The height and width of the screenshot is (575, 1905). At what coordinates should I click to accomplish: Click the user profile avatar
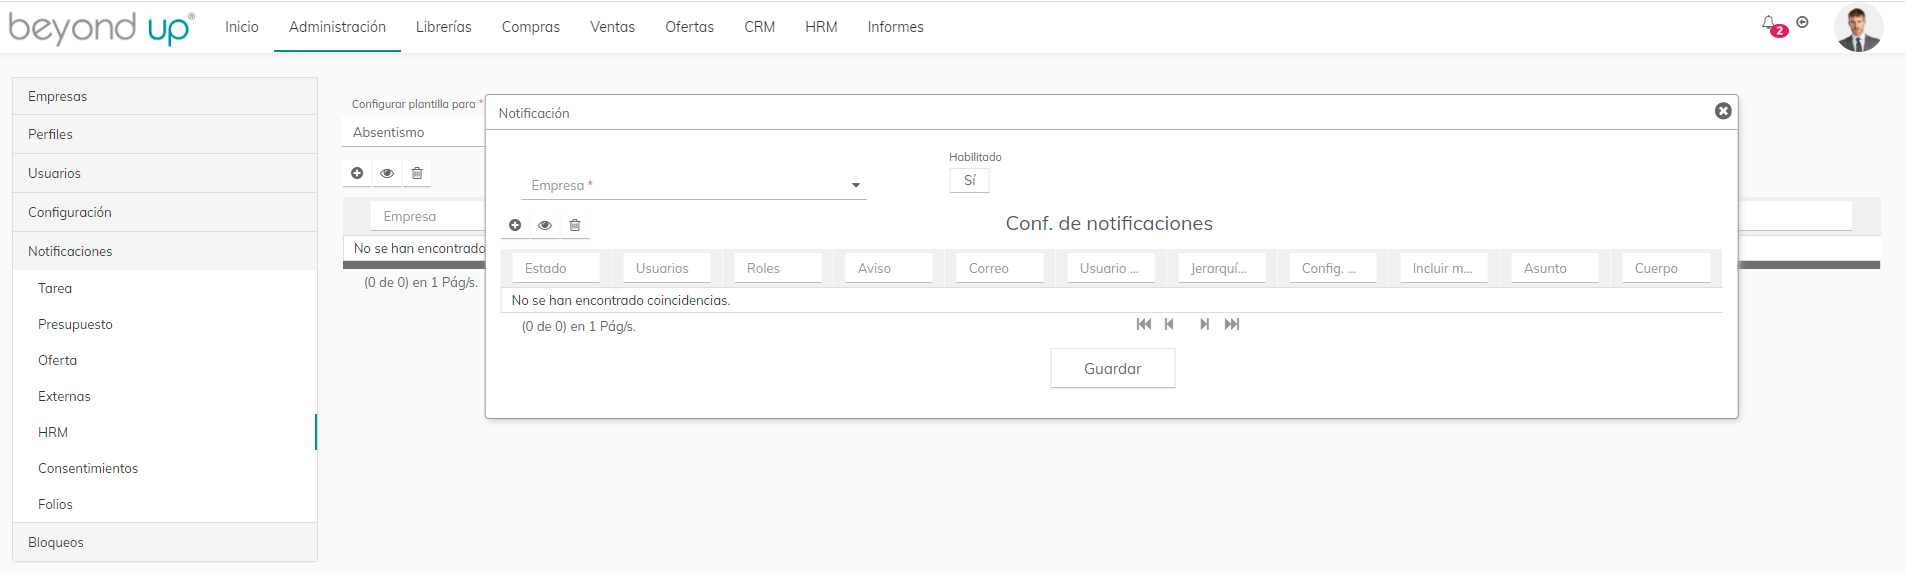click(1858, 27)
